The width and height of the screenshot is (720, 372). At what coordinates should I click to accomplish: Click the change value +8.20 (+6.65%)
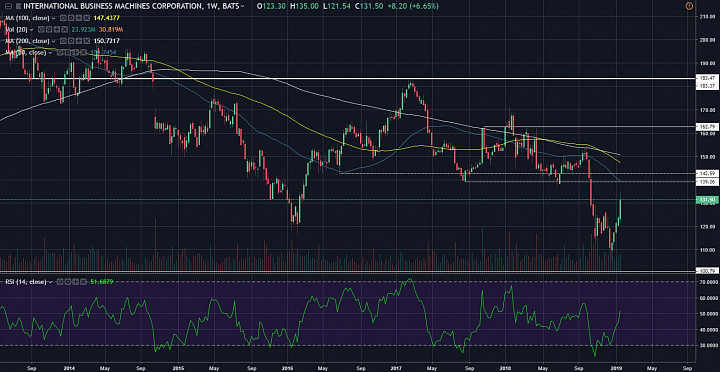click(x=413, y=6)
